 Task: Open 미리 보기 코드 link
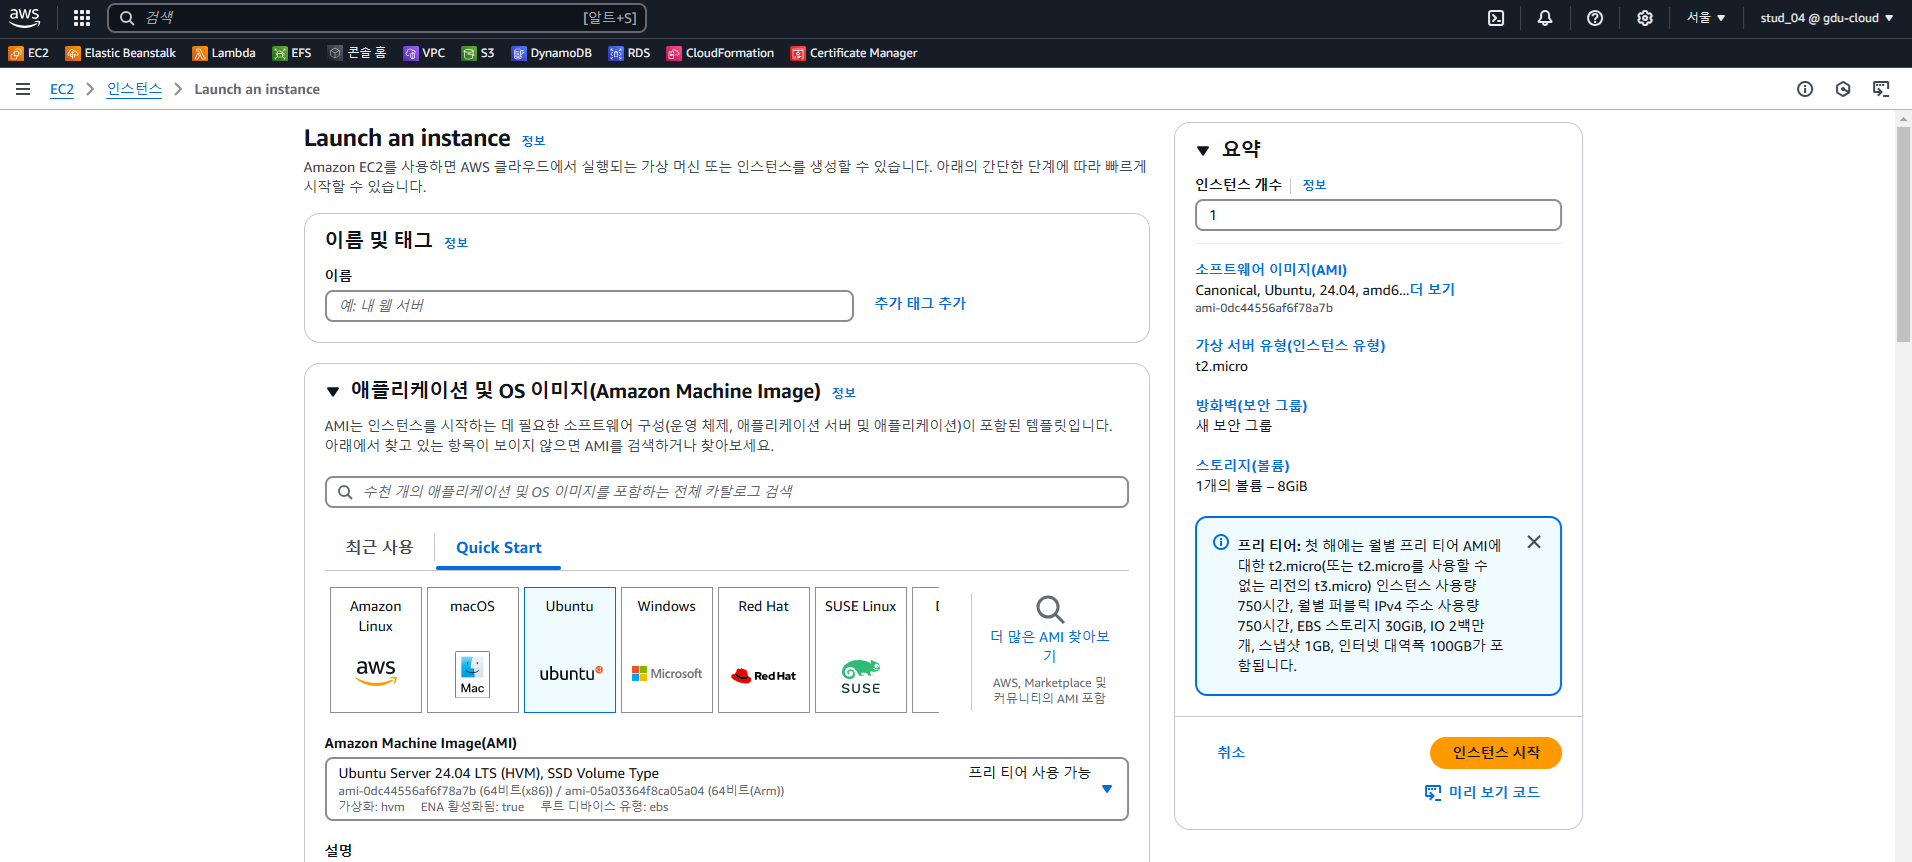pos(1482,792)
